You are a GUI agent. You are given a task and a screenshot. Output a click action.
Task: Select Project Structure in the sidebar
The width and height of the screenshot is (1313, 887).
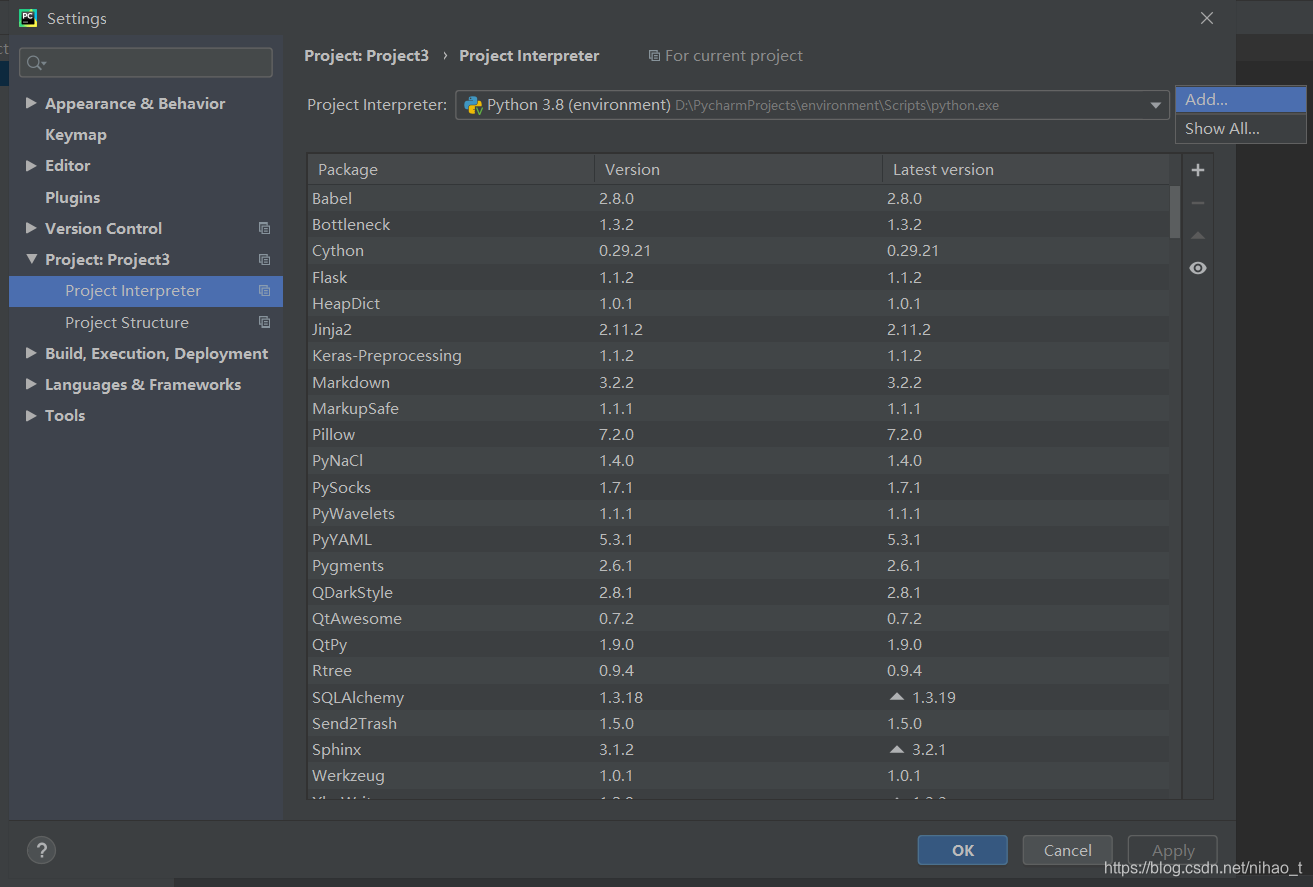tap(146, 322)
